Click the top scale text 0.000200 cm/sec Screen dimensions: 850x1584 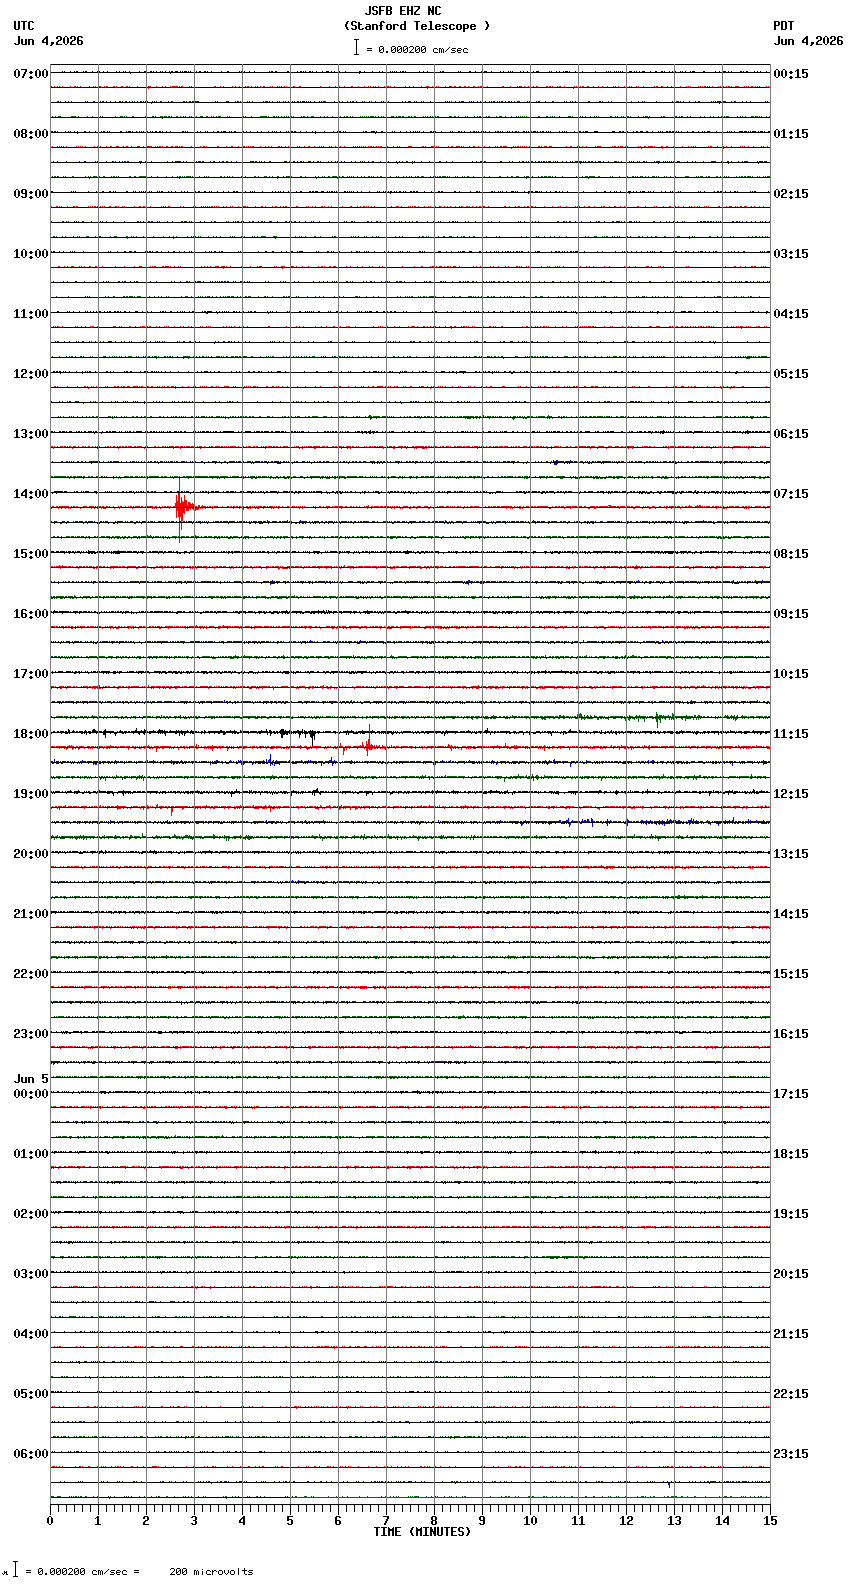[423, 49]
